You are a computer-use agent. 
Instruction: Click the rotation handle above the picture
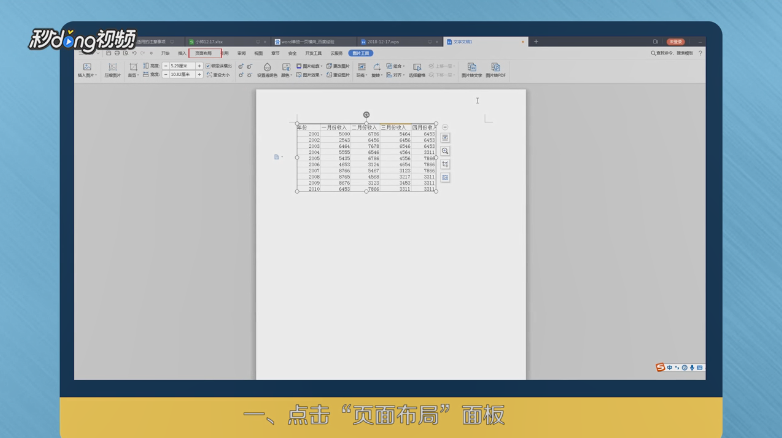pyautogui.click(x=367, y=115)
